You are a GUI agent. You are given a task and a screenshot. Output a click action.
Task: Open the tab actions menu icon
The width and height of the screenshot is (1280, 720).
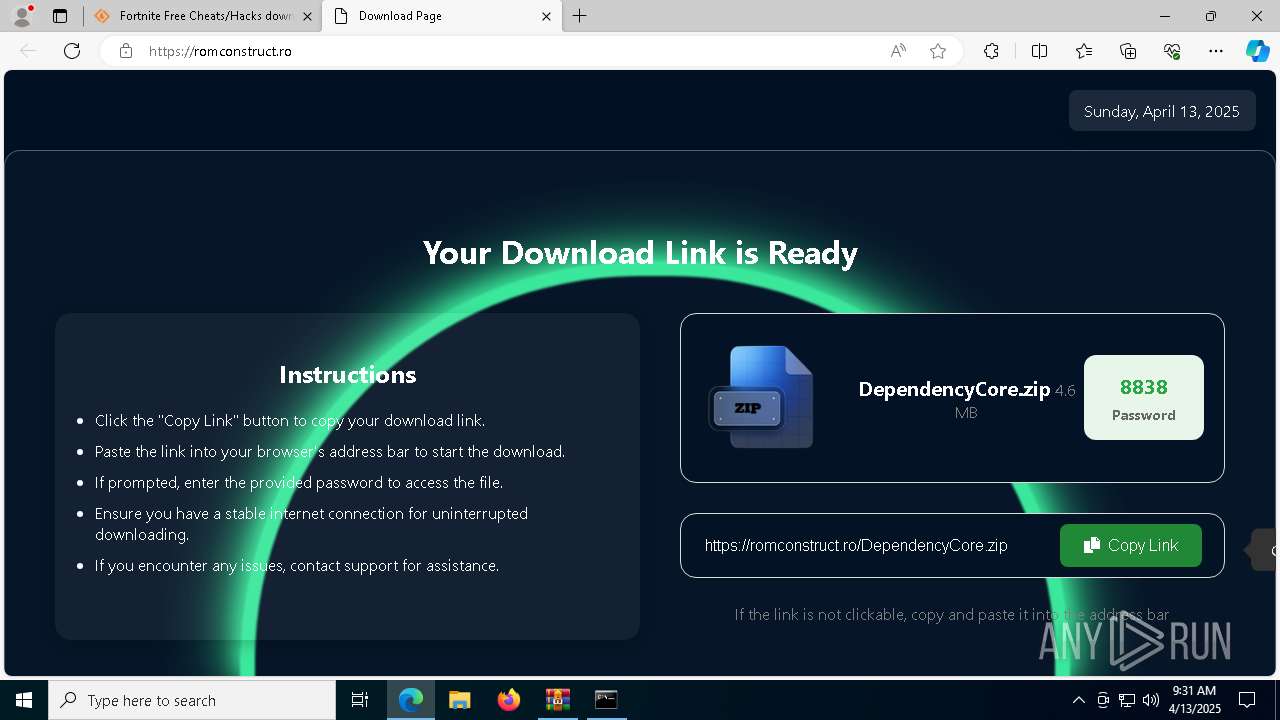[x=60, y=16]
